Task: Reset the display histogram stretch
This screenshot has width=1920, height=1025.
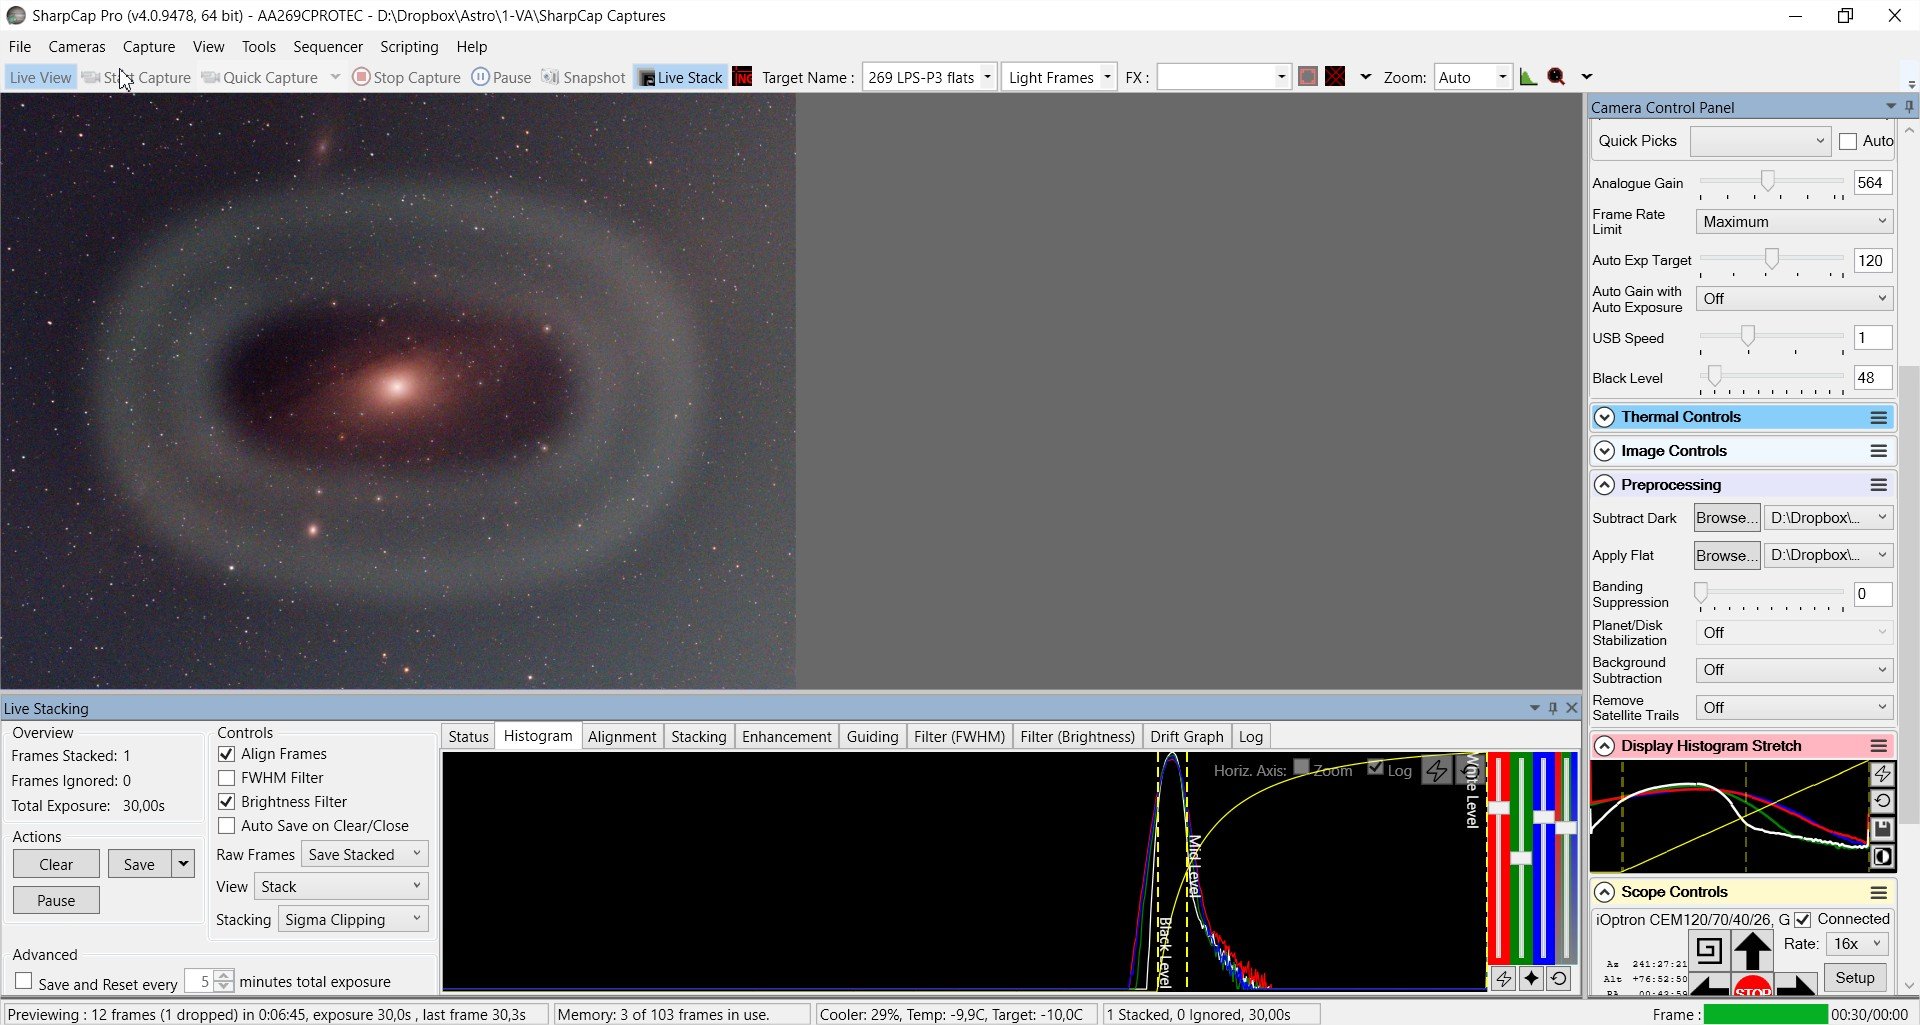Action: [x=1882, y=801]
